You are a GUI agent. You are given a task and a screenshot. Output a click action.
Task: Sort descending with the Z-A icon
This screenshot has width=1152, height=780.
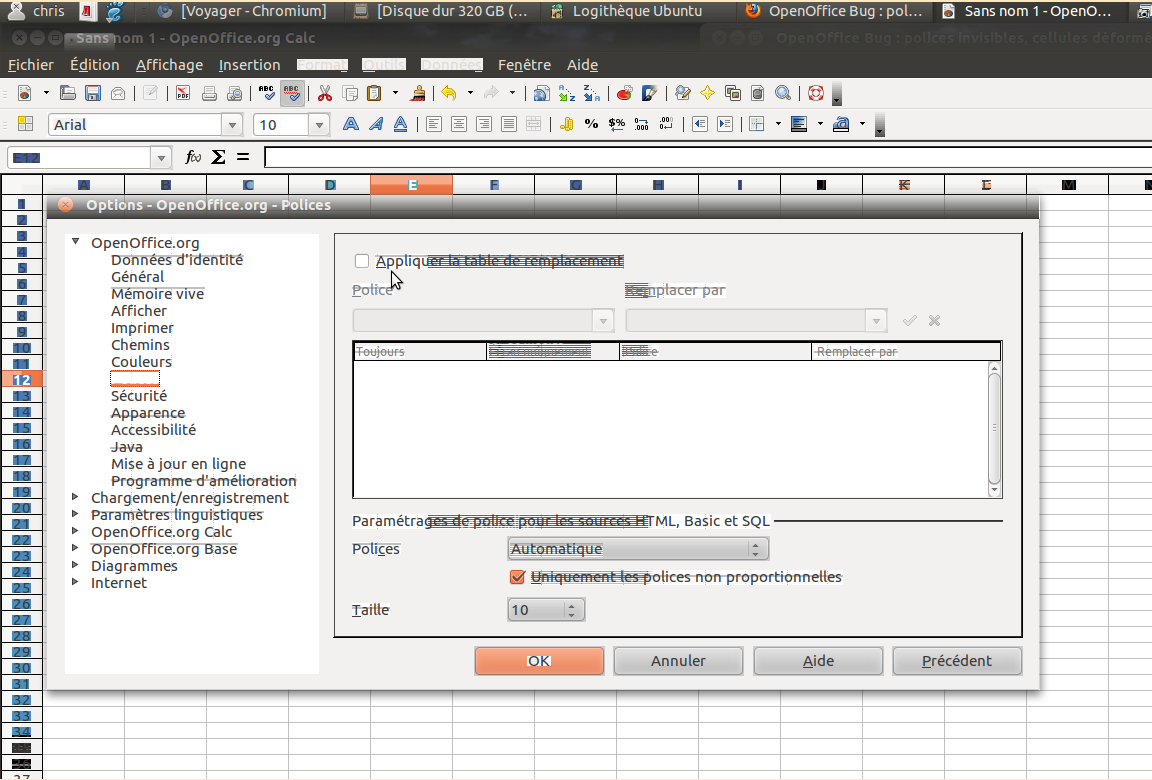[591, 93]
